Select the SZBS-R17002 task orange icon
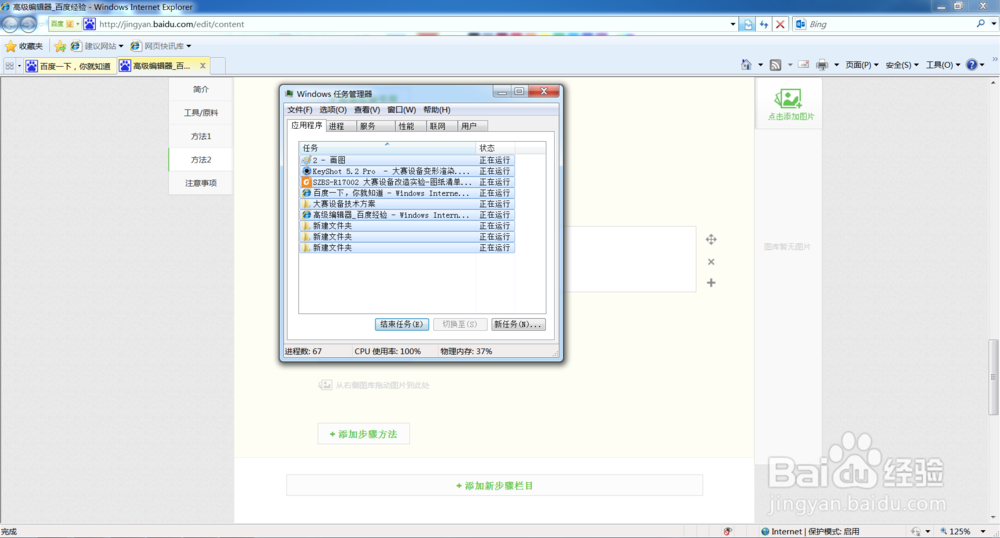 tap(307, 182)
